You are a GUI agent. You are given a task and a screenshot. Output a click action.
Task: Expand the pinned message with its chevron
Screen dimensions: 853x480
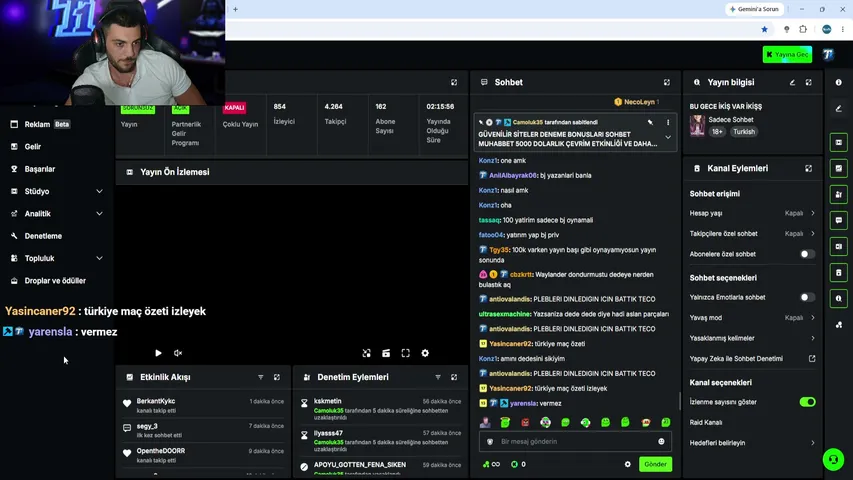click(668, 138)
